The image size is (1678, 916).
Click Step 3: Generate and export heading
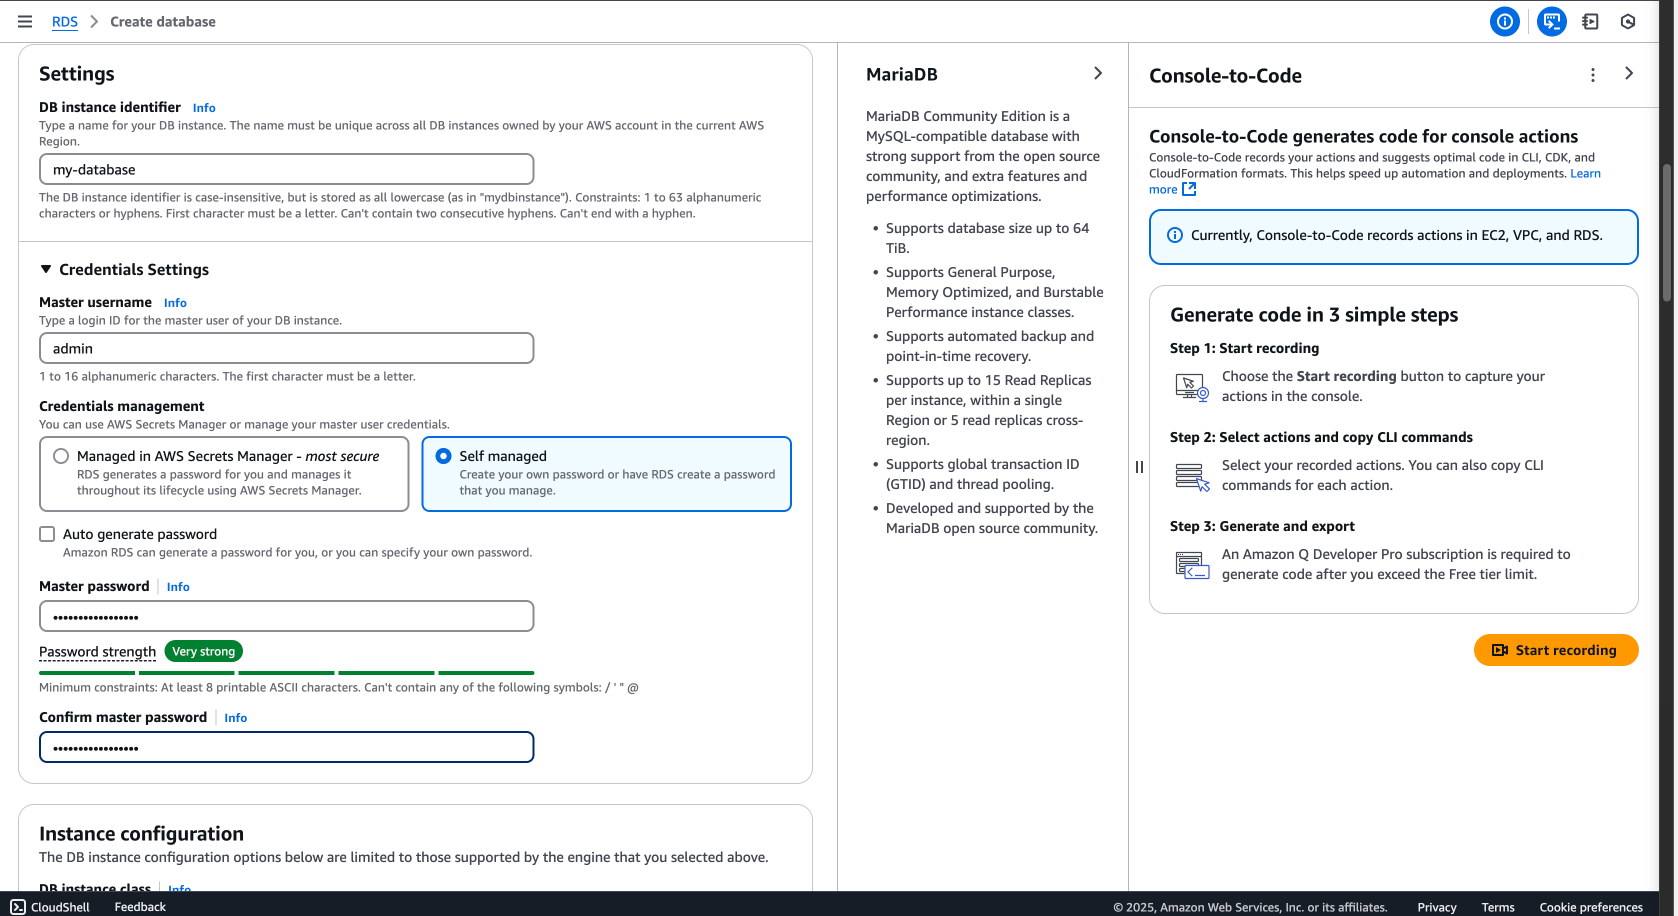coord(1262,526)
